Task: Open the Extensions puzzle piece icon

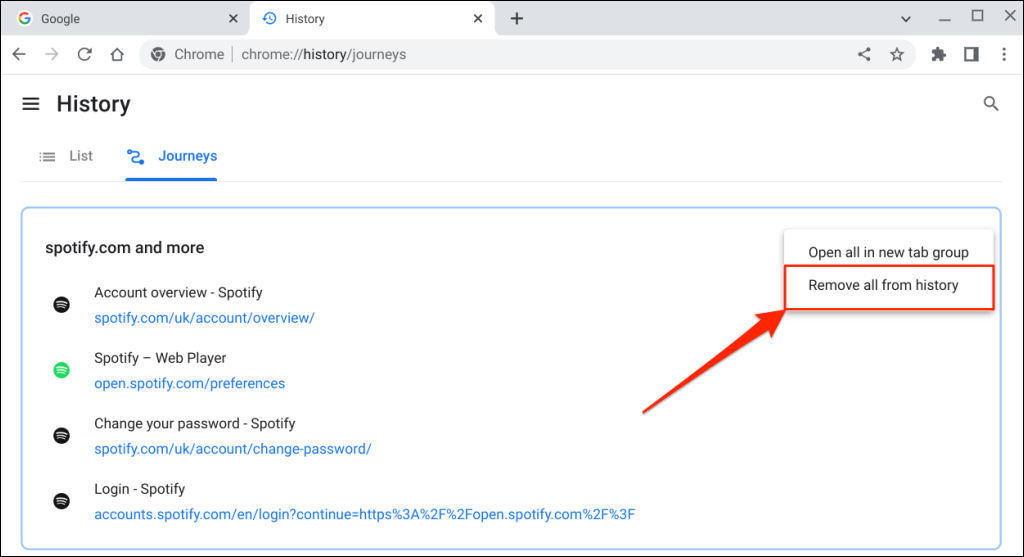Action: tap(938, 54)
